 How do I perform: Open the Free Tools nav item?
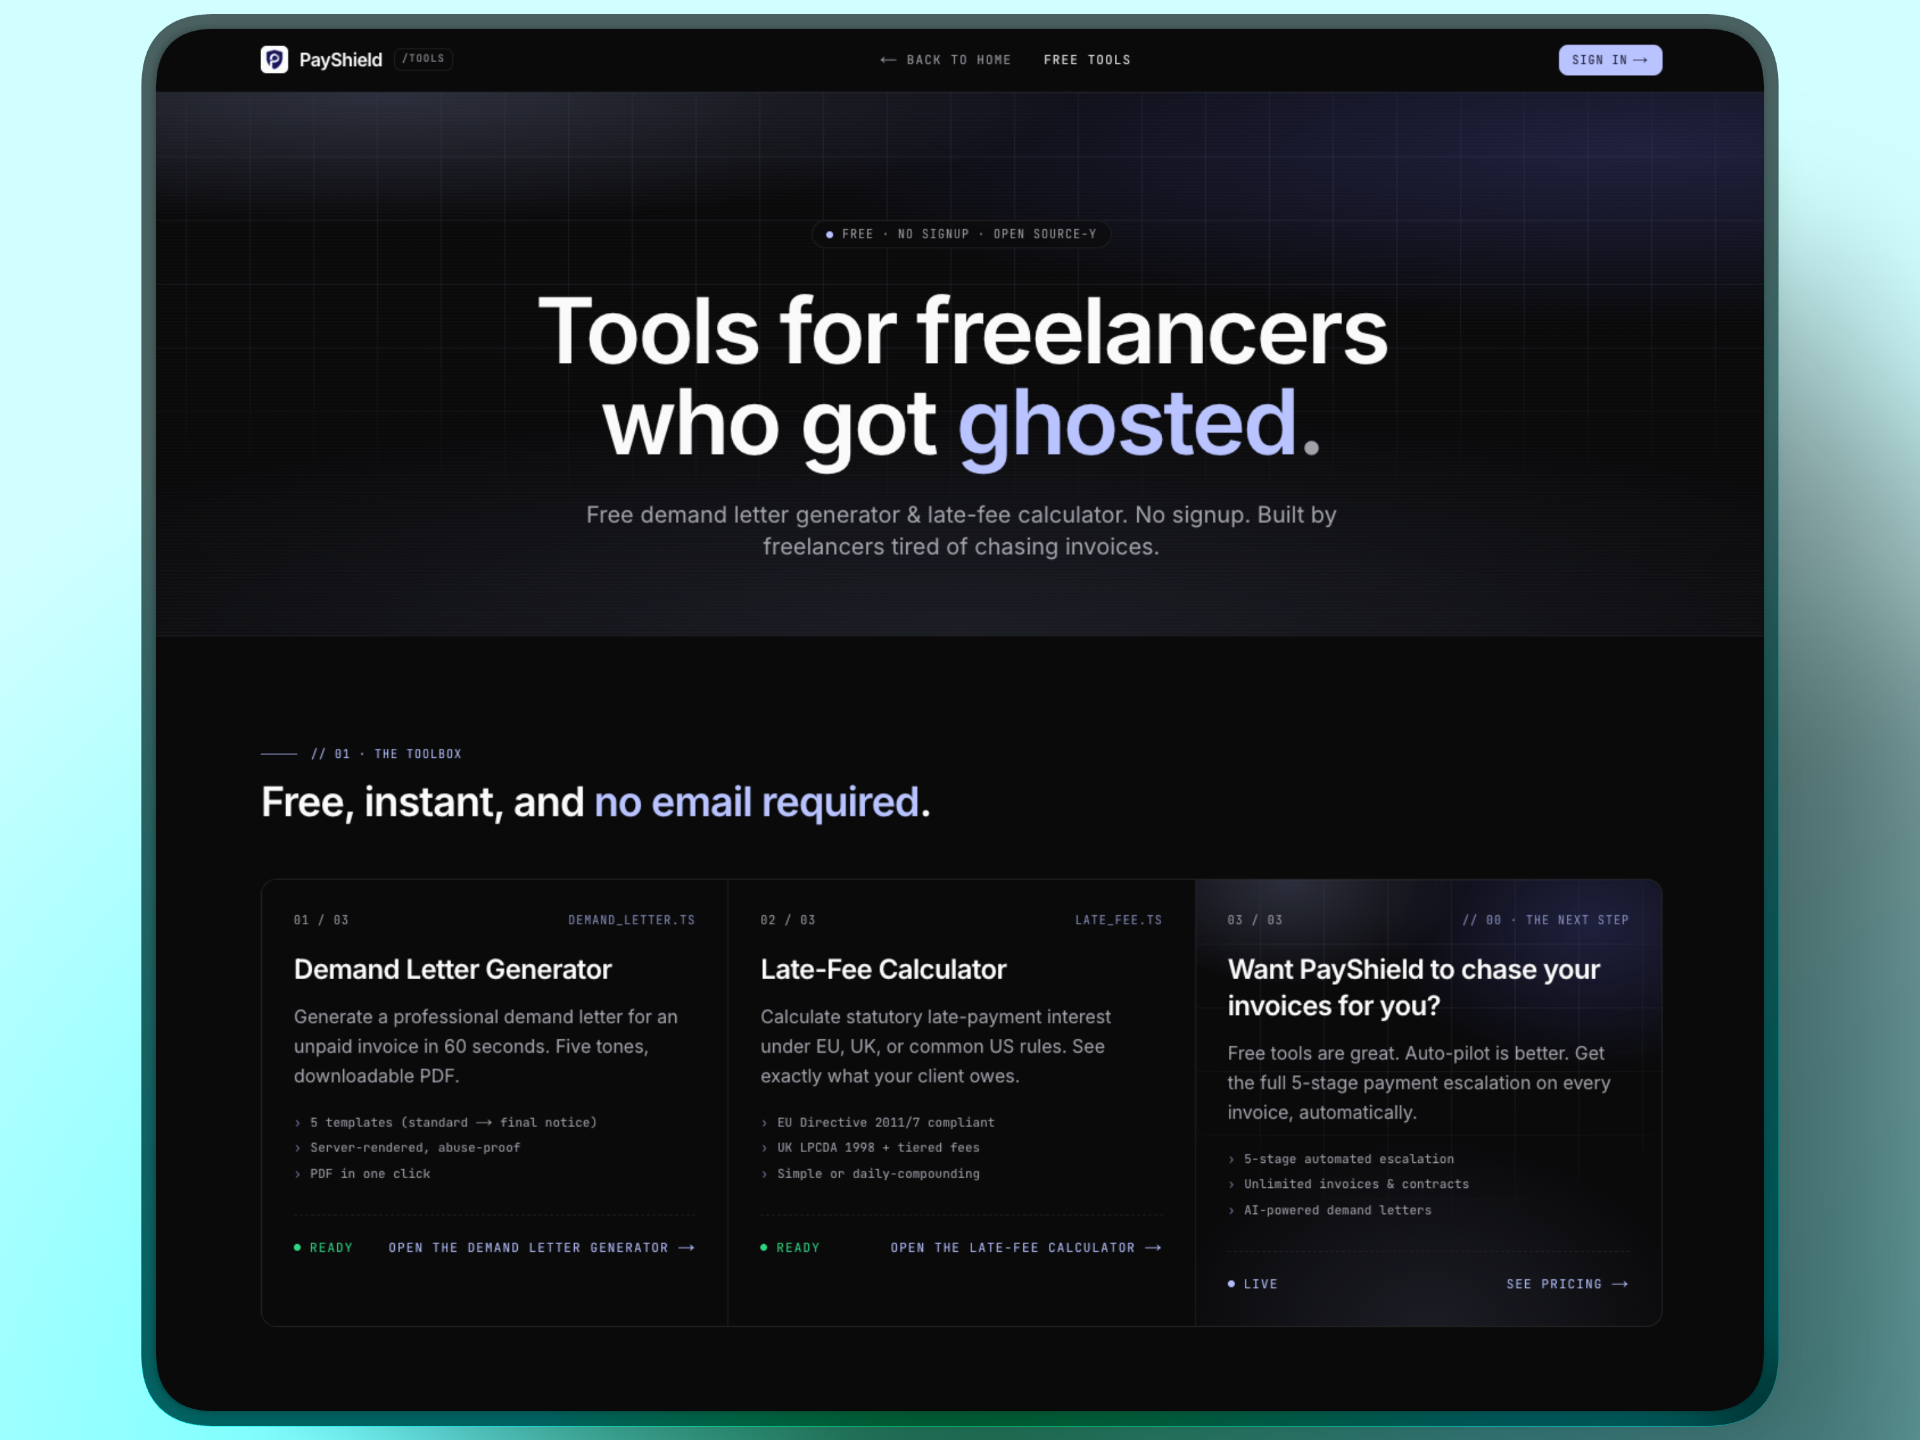(x=1087, y=60)
